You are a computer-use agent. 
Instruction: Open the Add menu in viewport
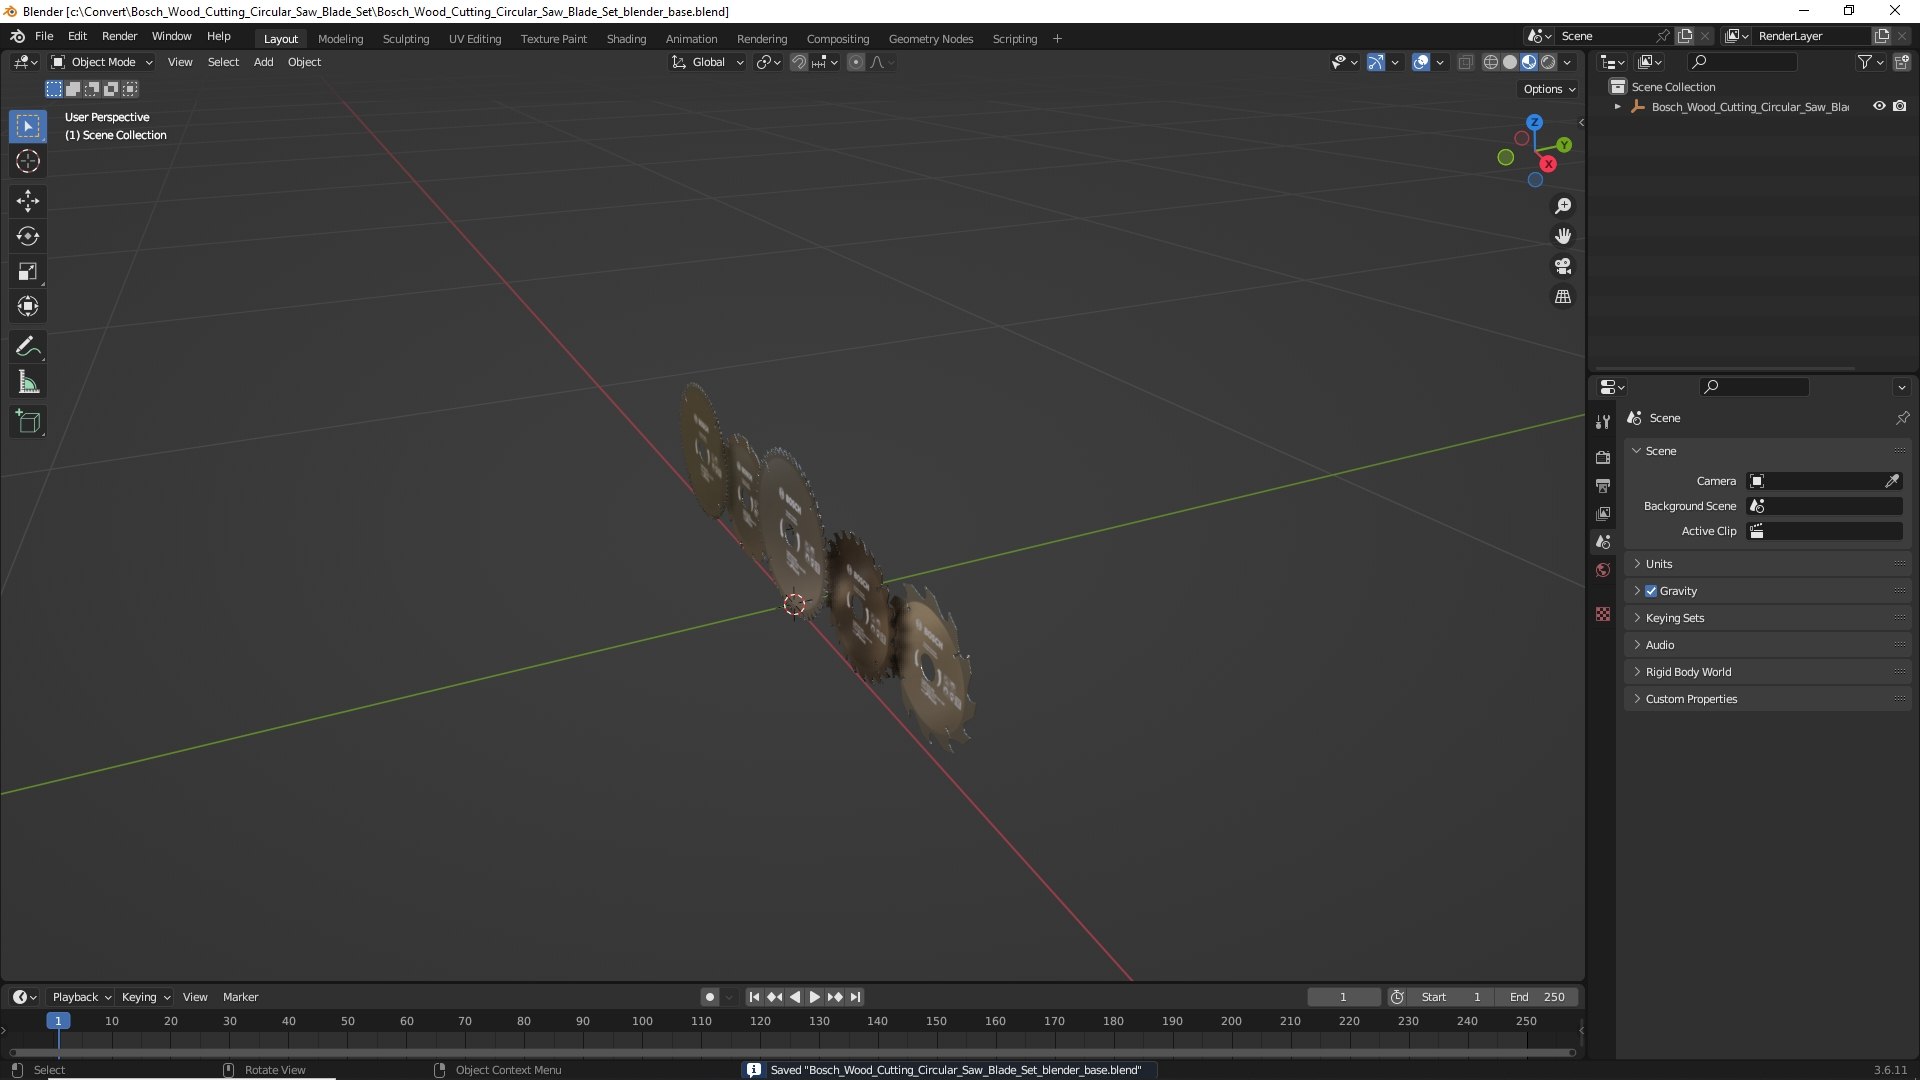pyautogui.click(x=263, y=62)
